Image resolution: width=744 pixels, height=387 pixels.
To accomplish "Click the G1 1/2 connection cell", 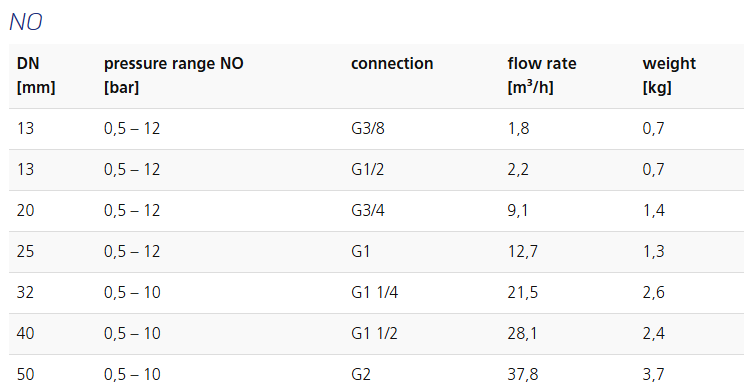I will (374, 333).
